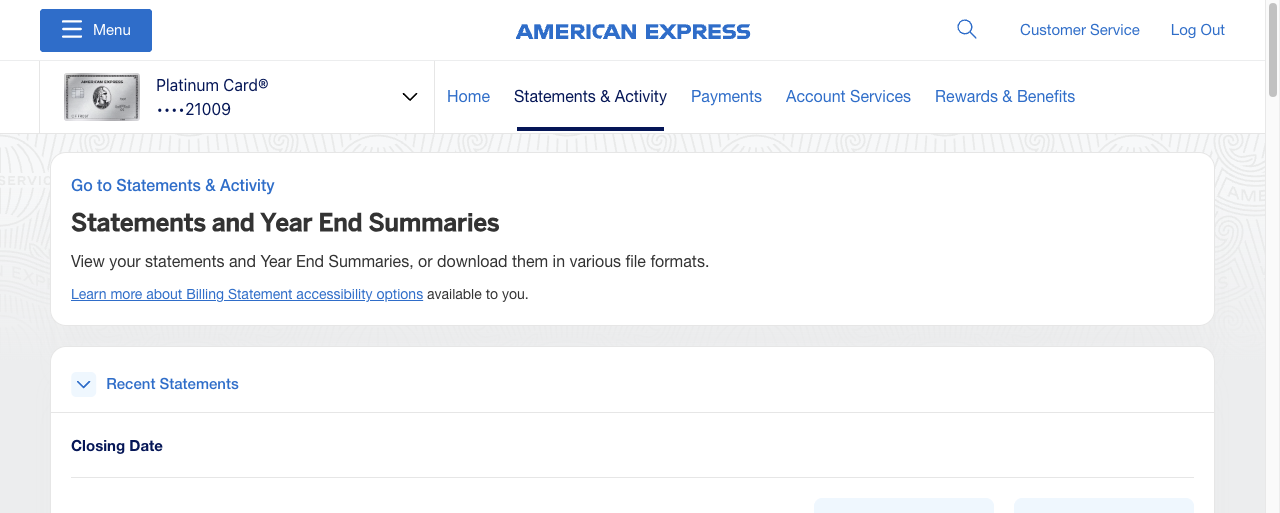Screen dimensions: 1280x513
Task: Click Log Out
Action: point(1197,30)
